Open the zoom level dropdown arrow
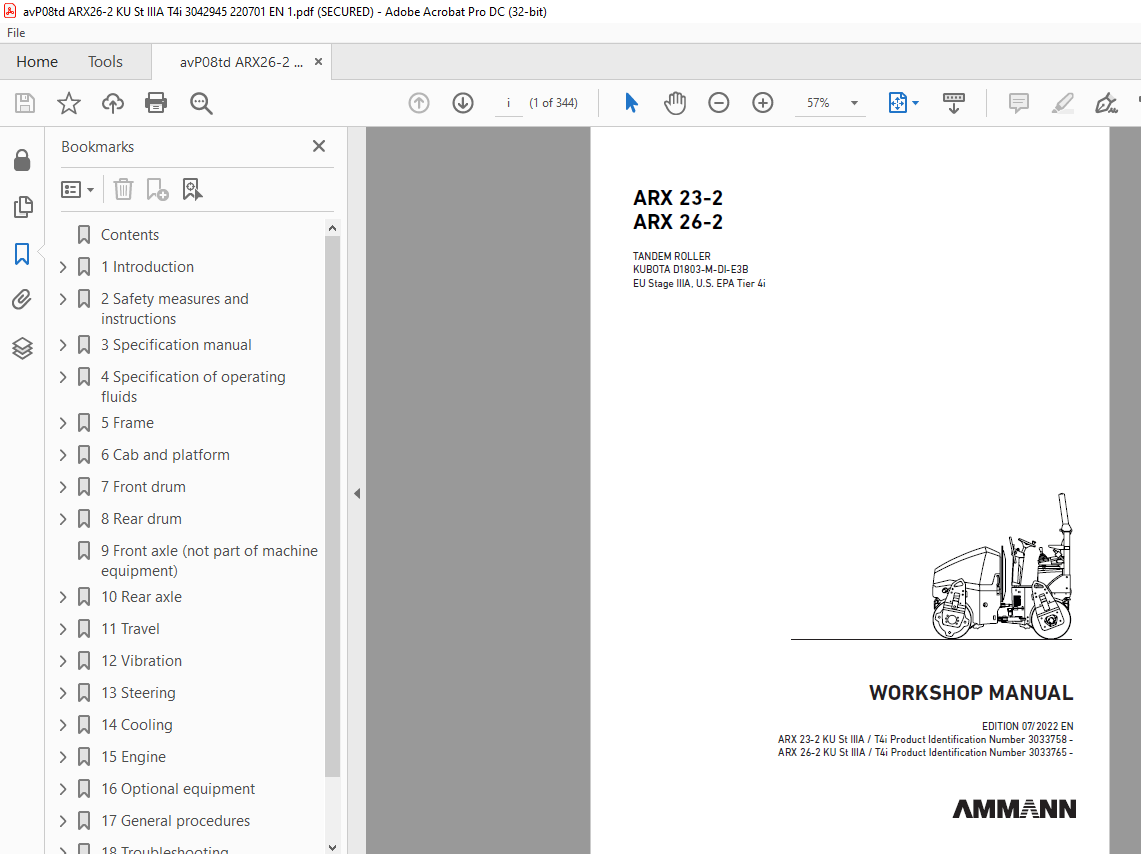 (854, 103)
